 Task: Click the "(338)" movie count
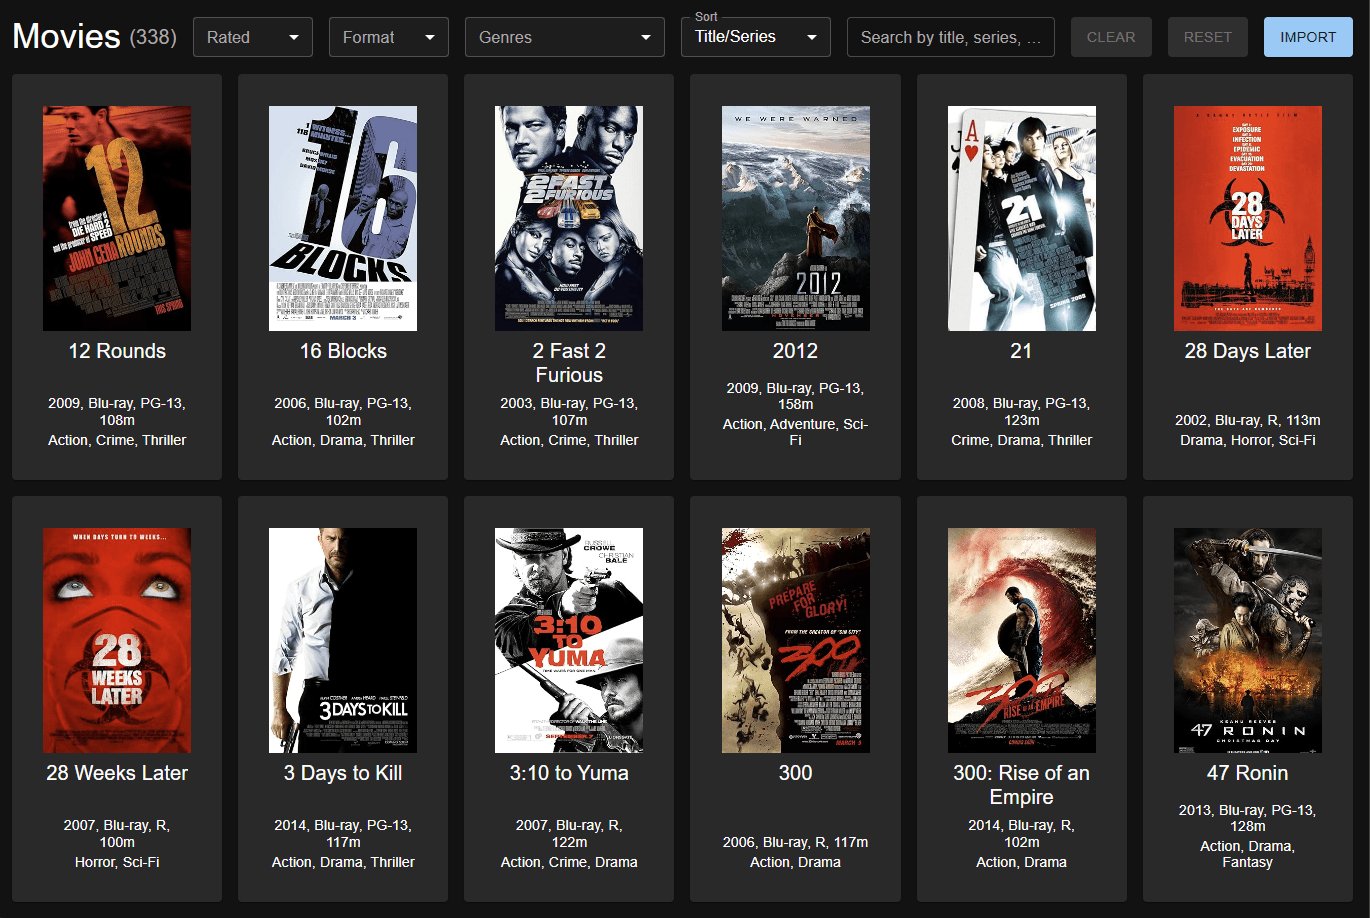click(x=153, y=37)
